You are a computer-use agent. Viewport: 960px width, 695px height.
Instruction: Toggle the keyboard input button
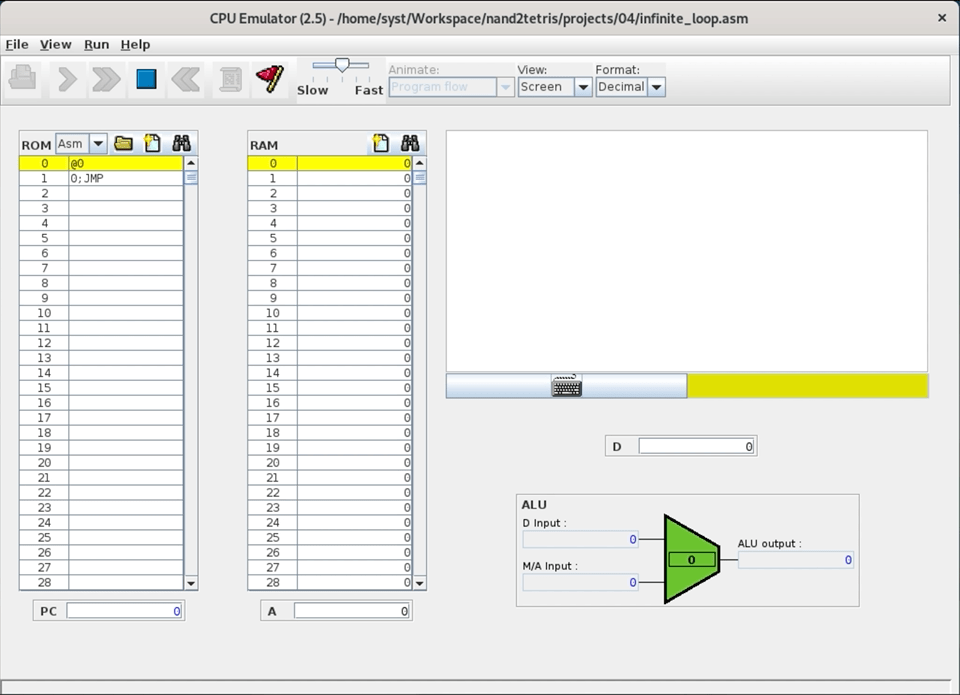566,386
